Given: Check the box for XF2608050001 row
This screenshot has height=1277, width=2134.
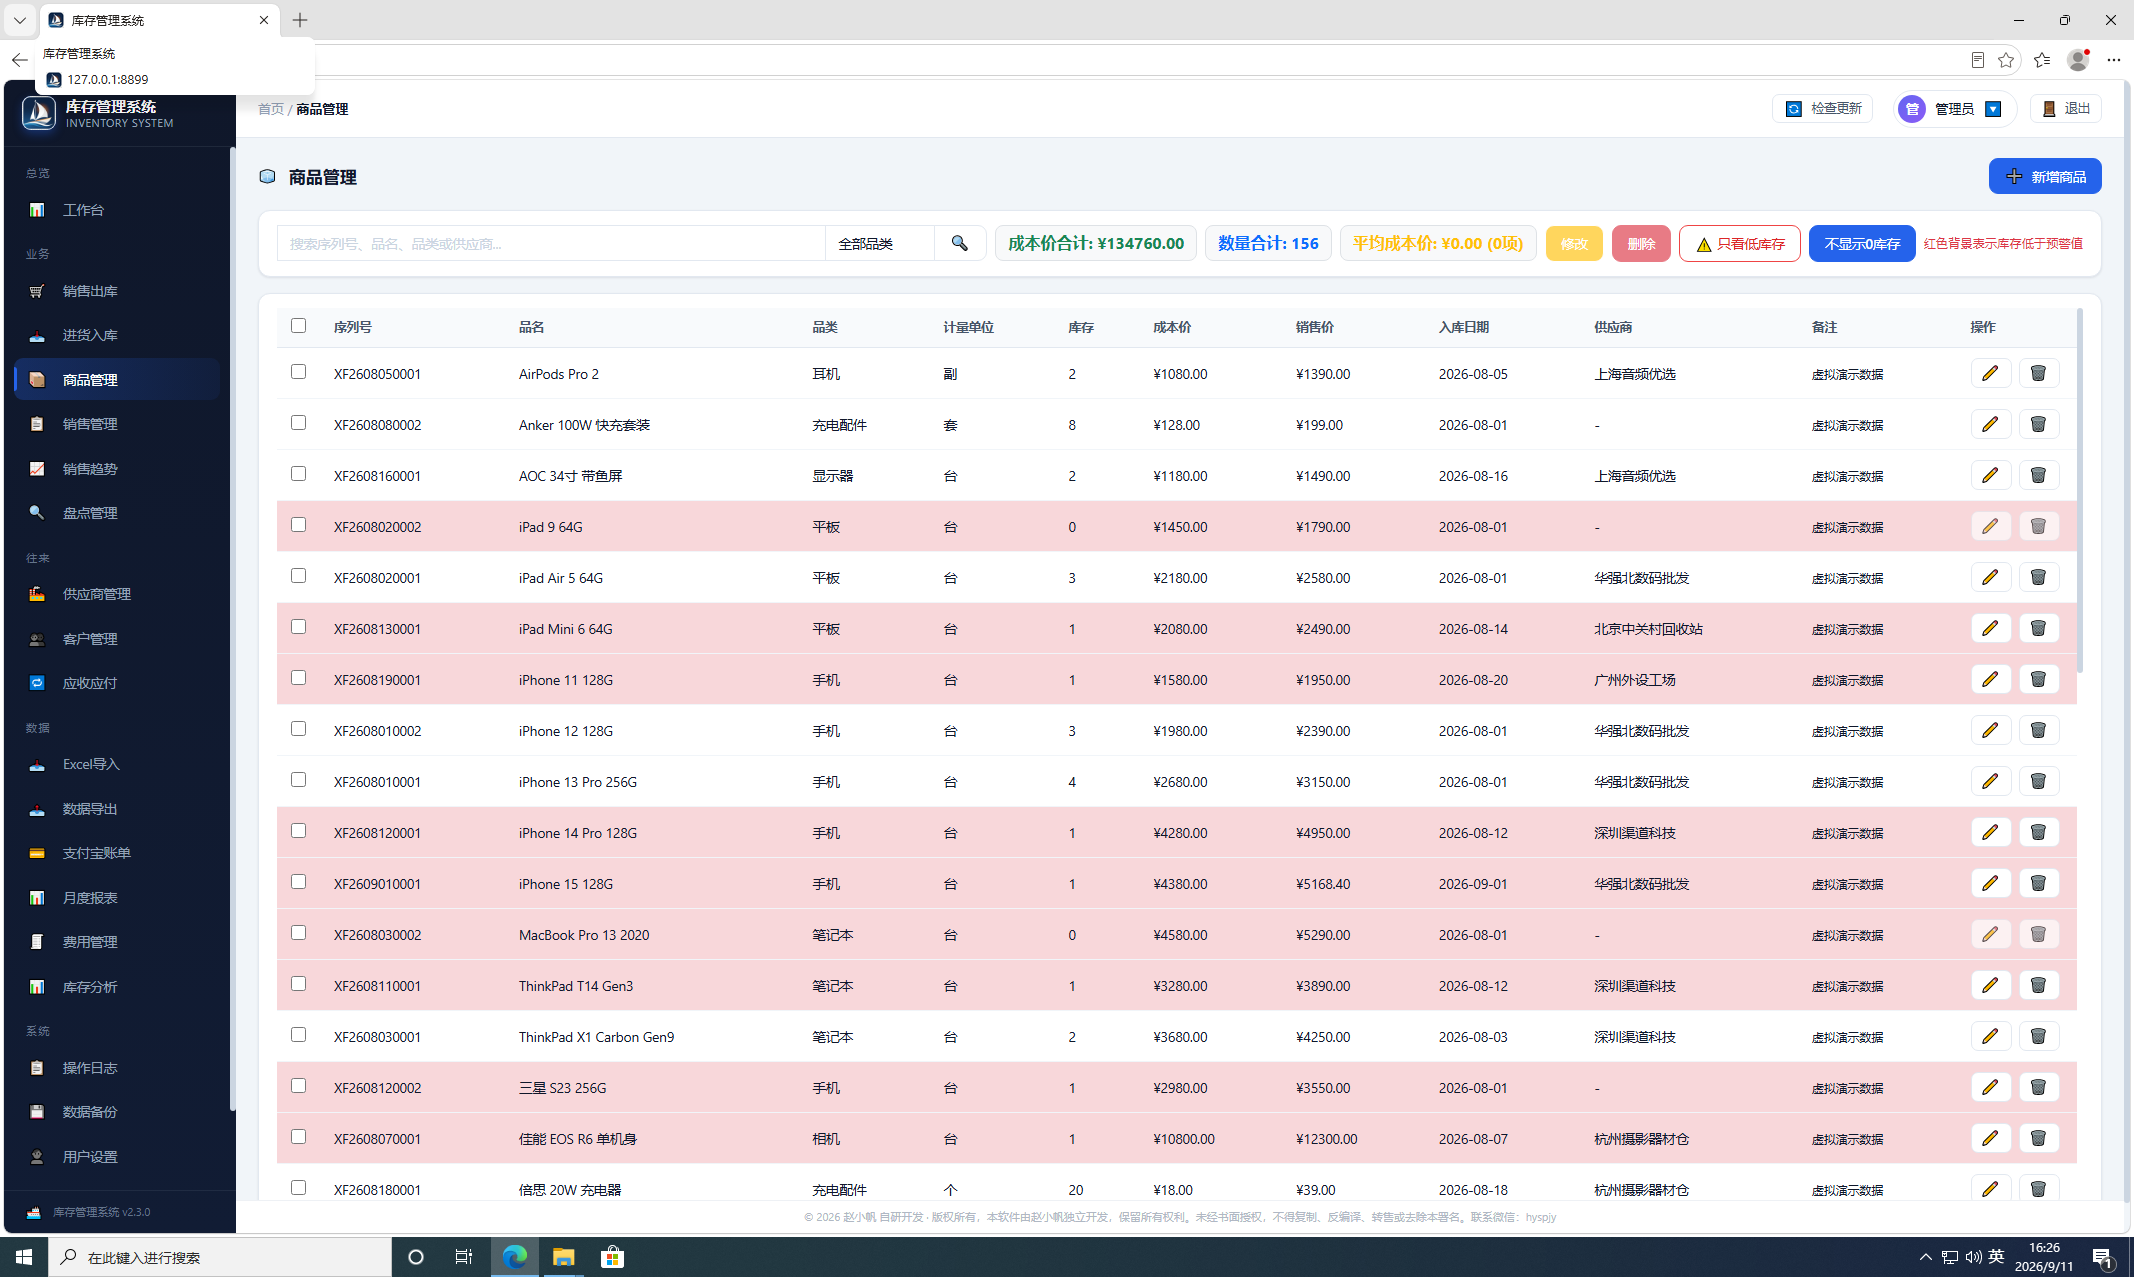Looking at the screenshot, I should [298, 371].
